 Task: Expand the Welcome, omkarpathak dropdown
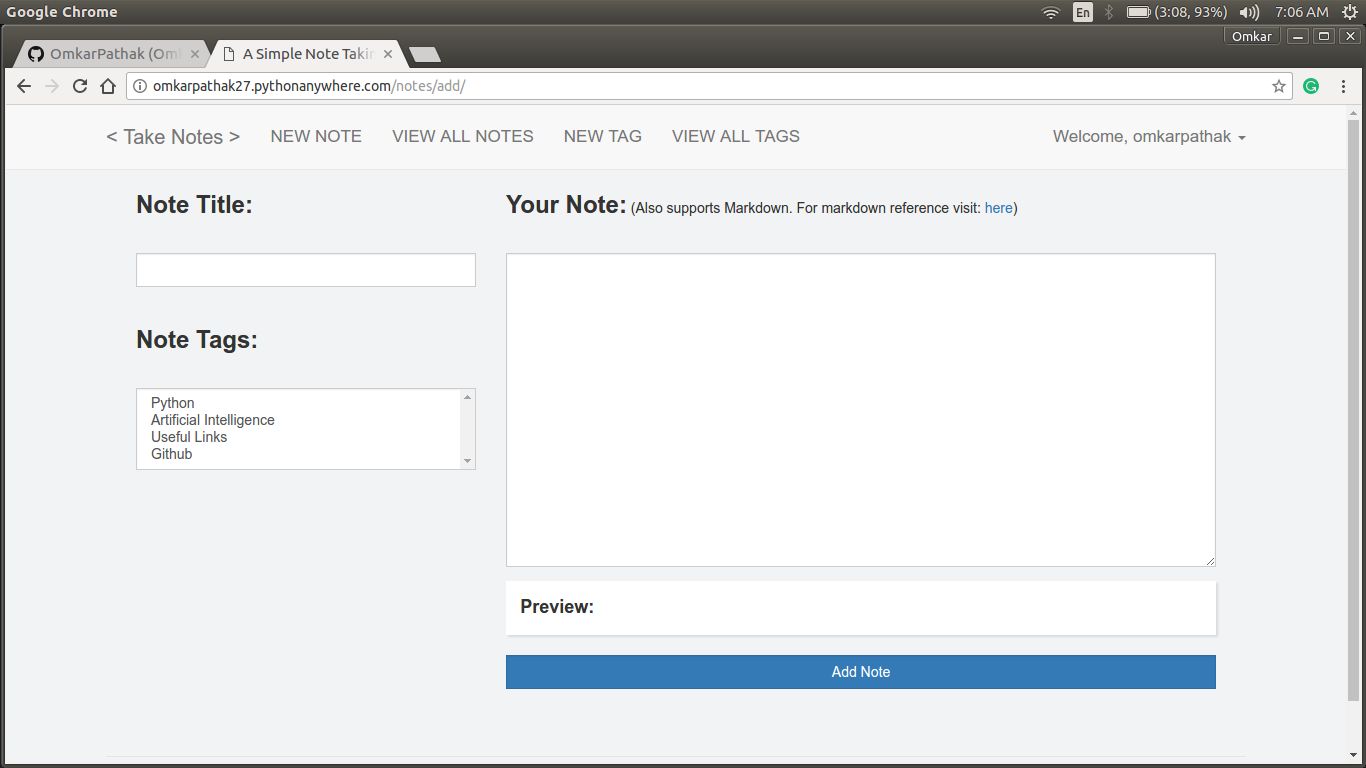[1149, 137]
